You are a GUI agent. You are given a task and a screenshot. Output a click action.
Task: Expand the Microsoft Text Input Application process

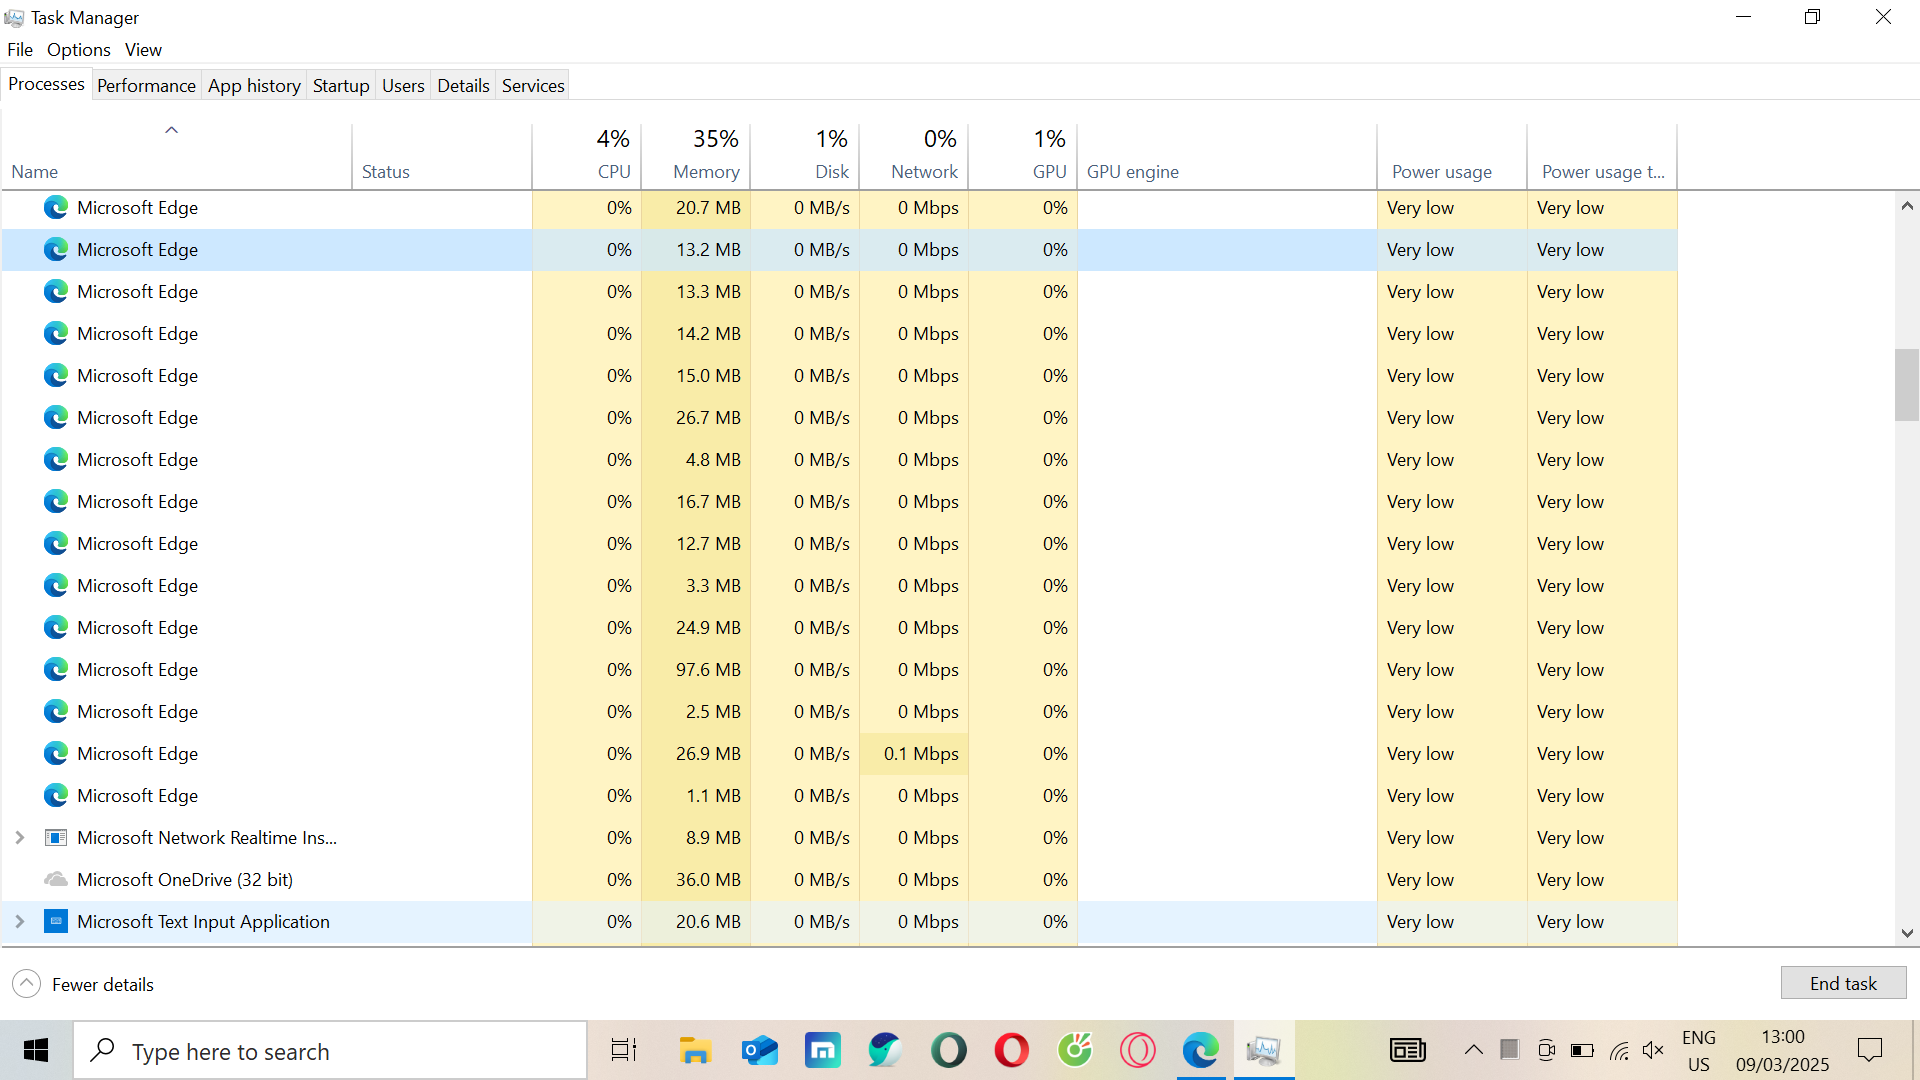[x=19, y=922]
